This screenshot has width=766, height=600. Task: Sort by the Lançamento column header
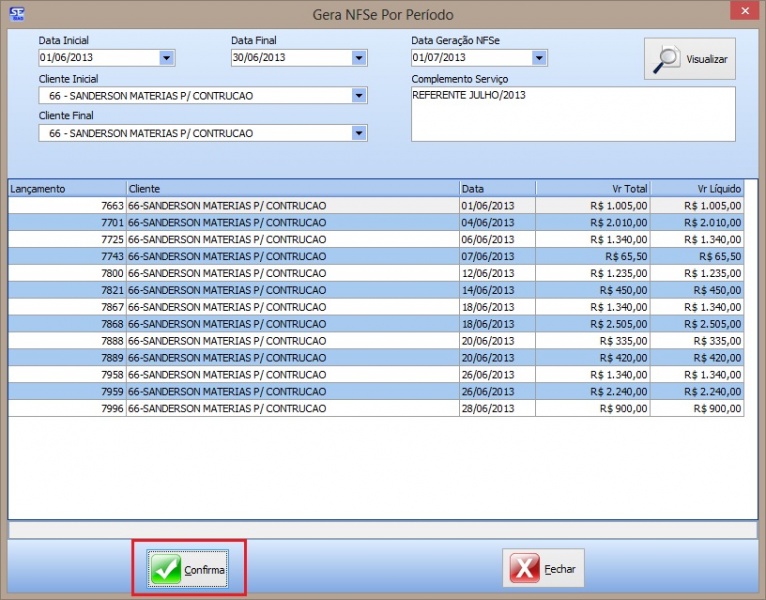coord(67,188)
